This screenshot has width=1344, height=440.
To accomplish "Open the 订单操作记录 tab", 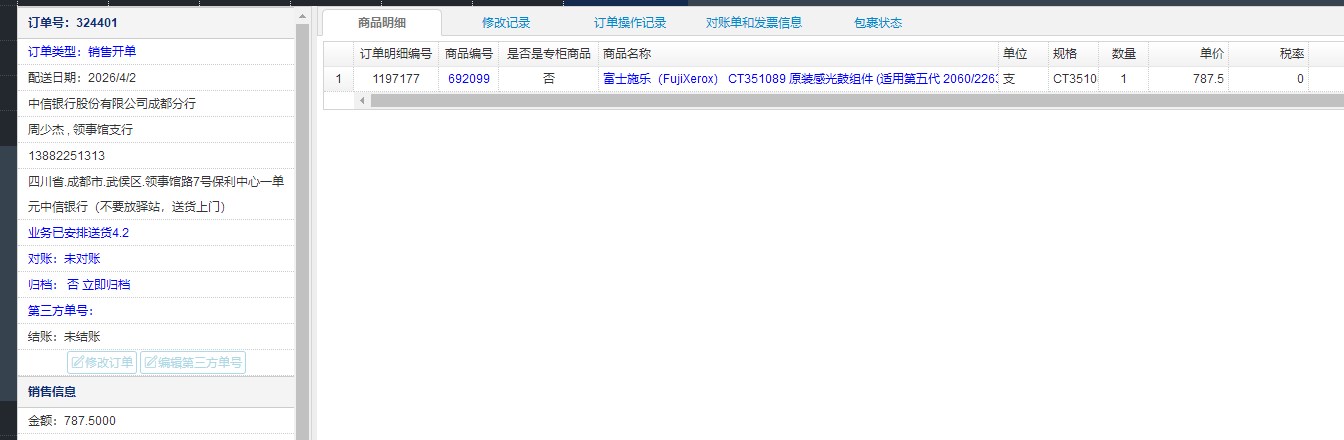I will [x=629, y=23].
